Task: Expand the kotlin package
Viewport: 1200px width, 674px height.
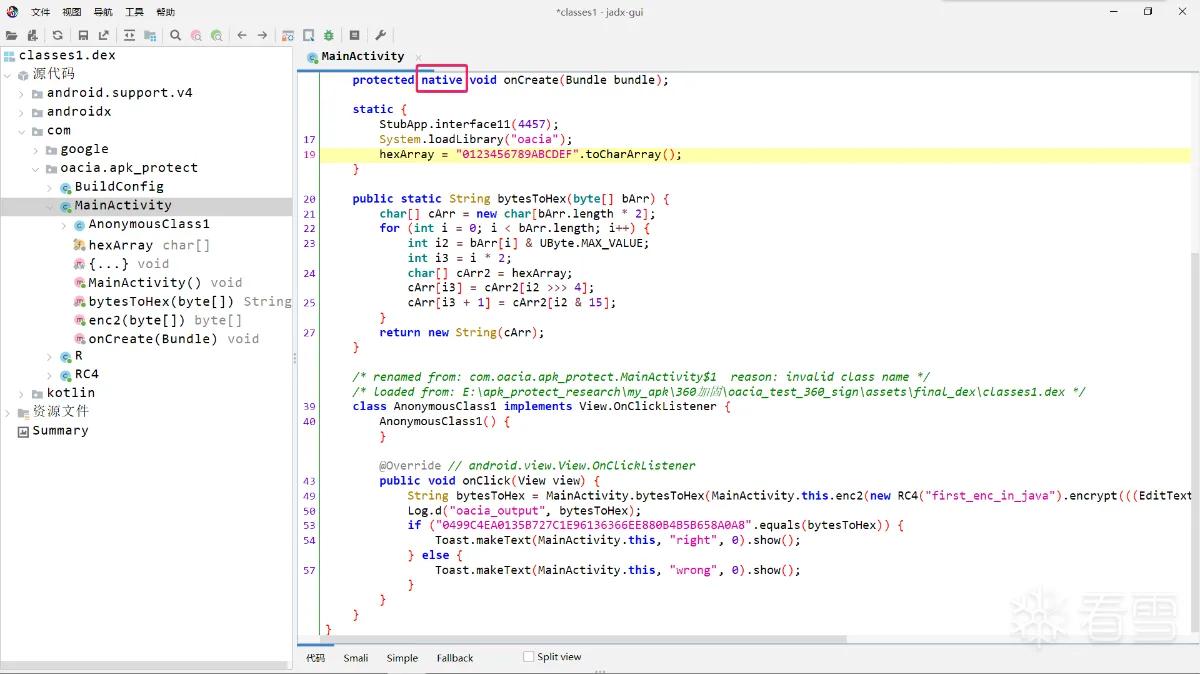Action: [22, 393]
